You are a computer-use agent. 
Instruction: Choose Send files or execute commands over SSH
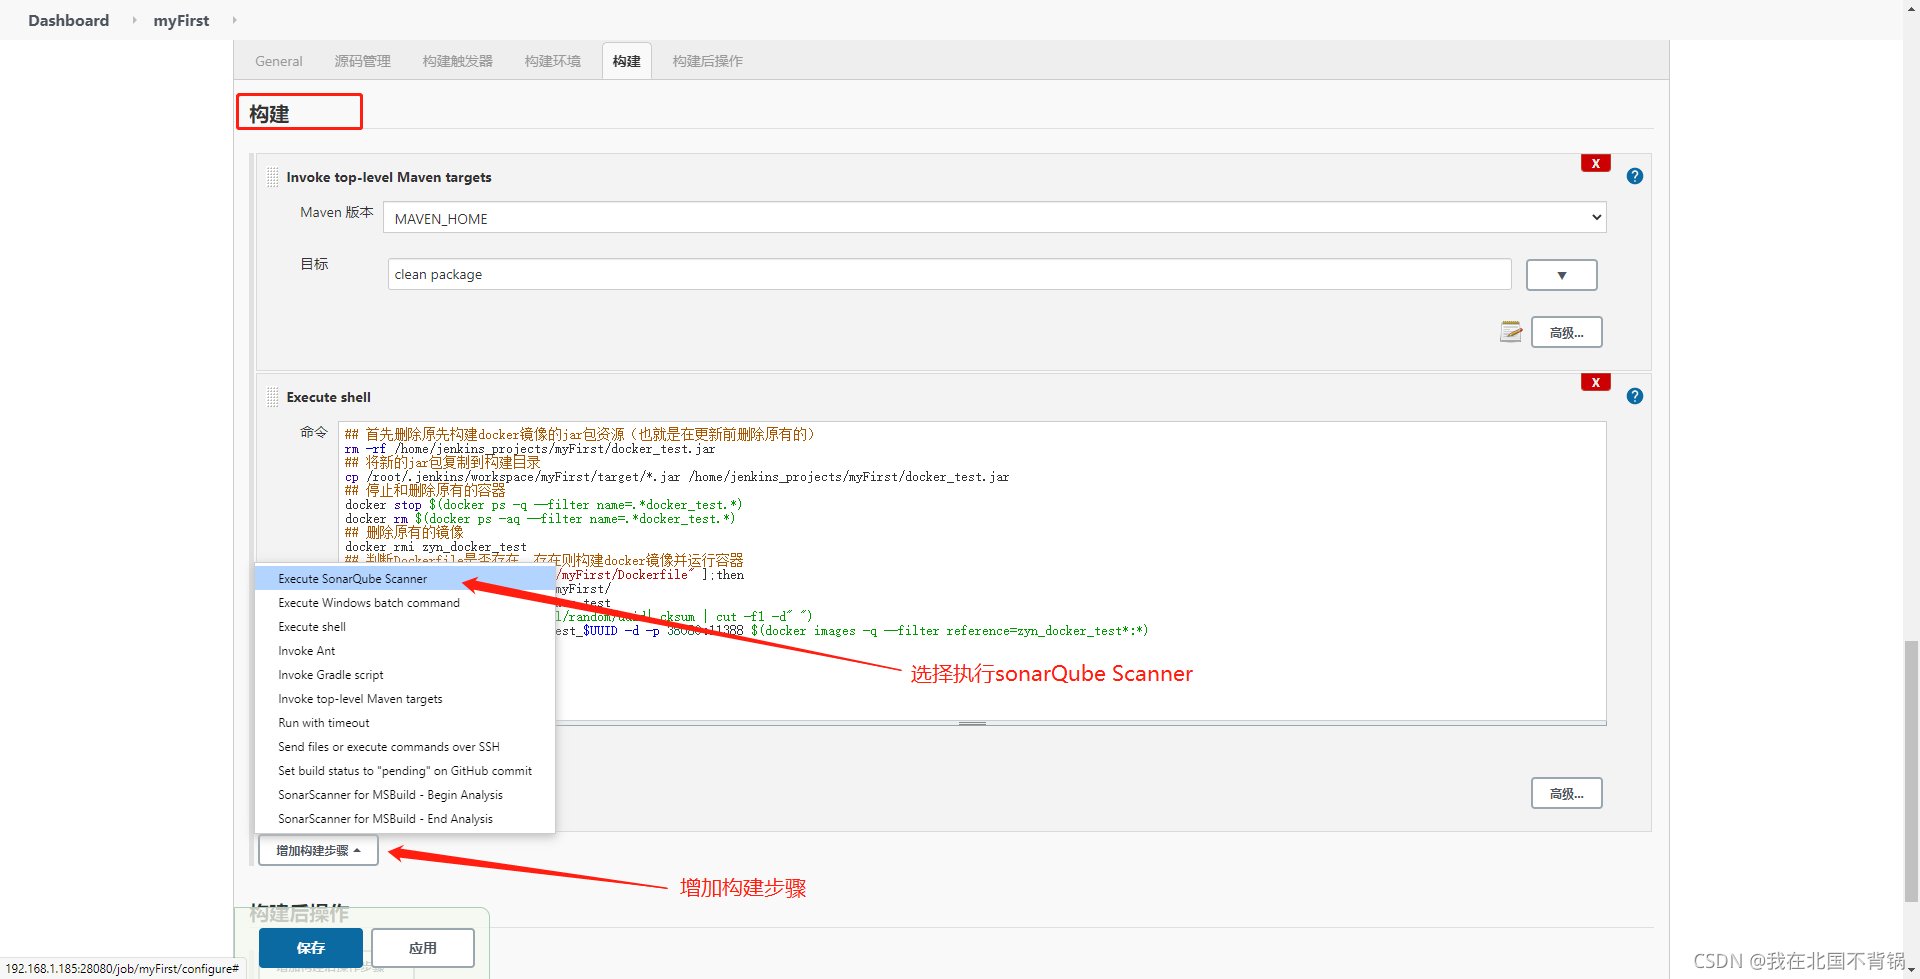click(405, 747)
